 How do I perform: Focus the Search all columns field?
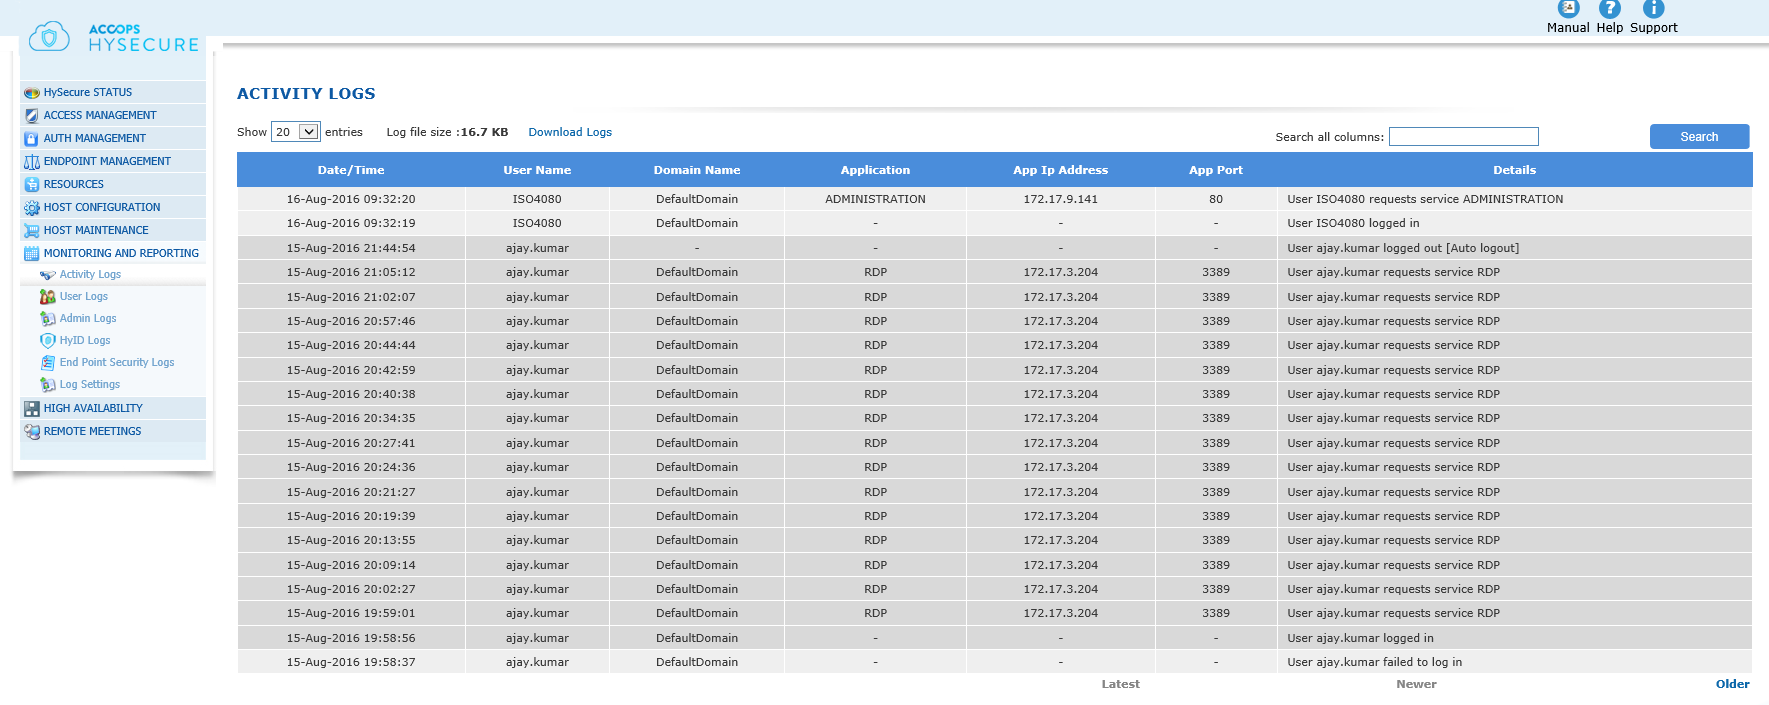(1463, 136)
